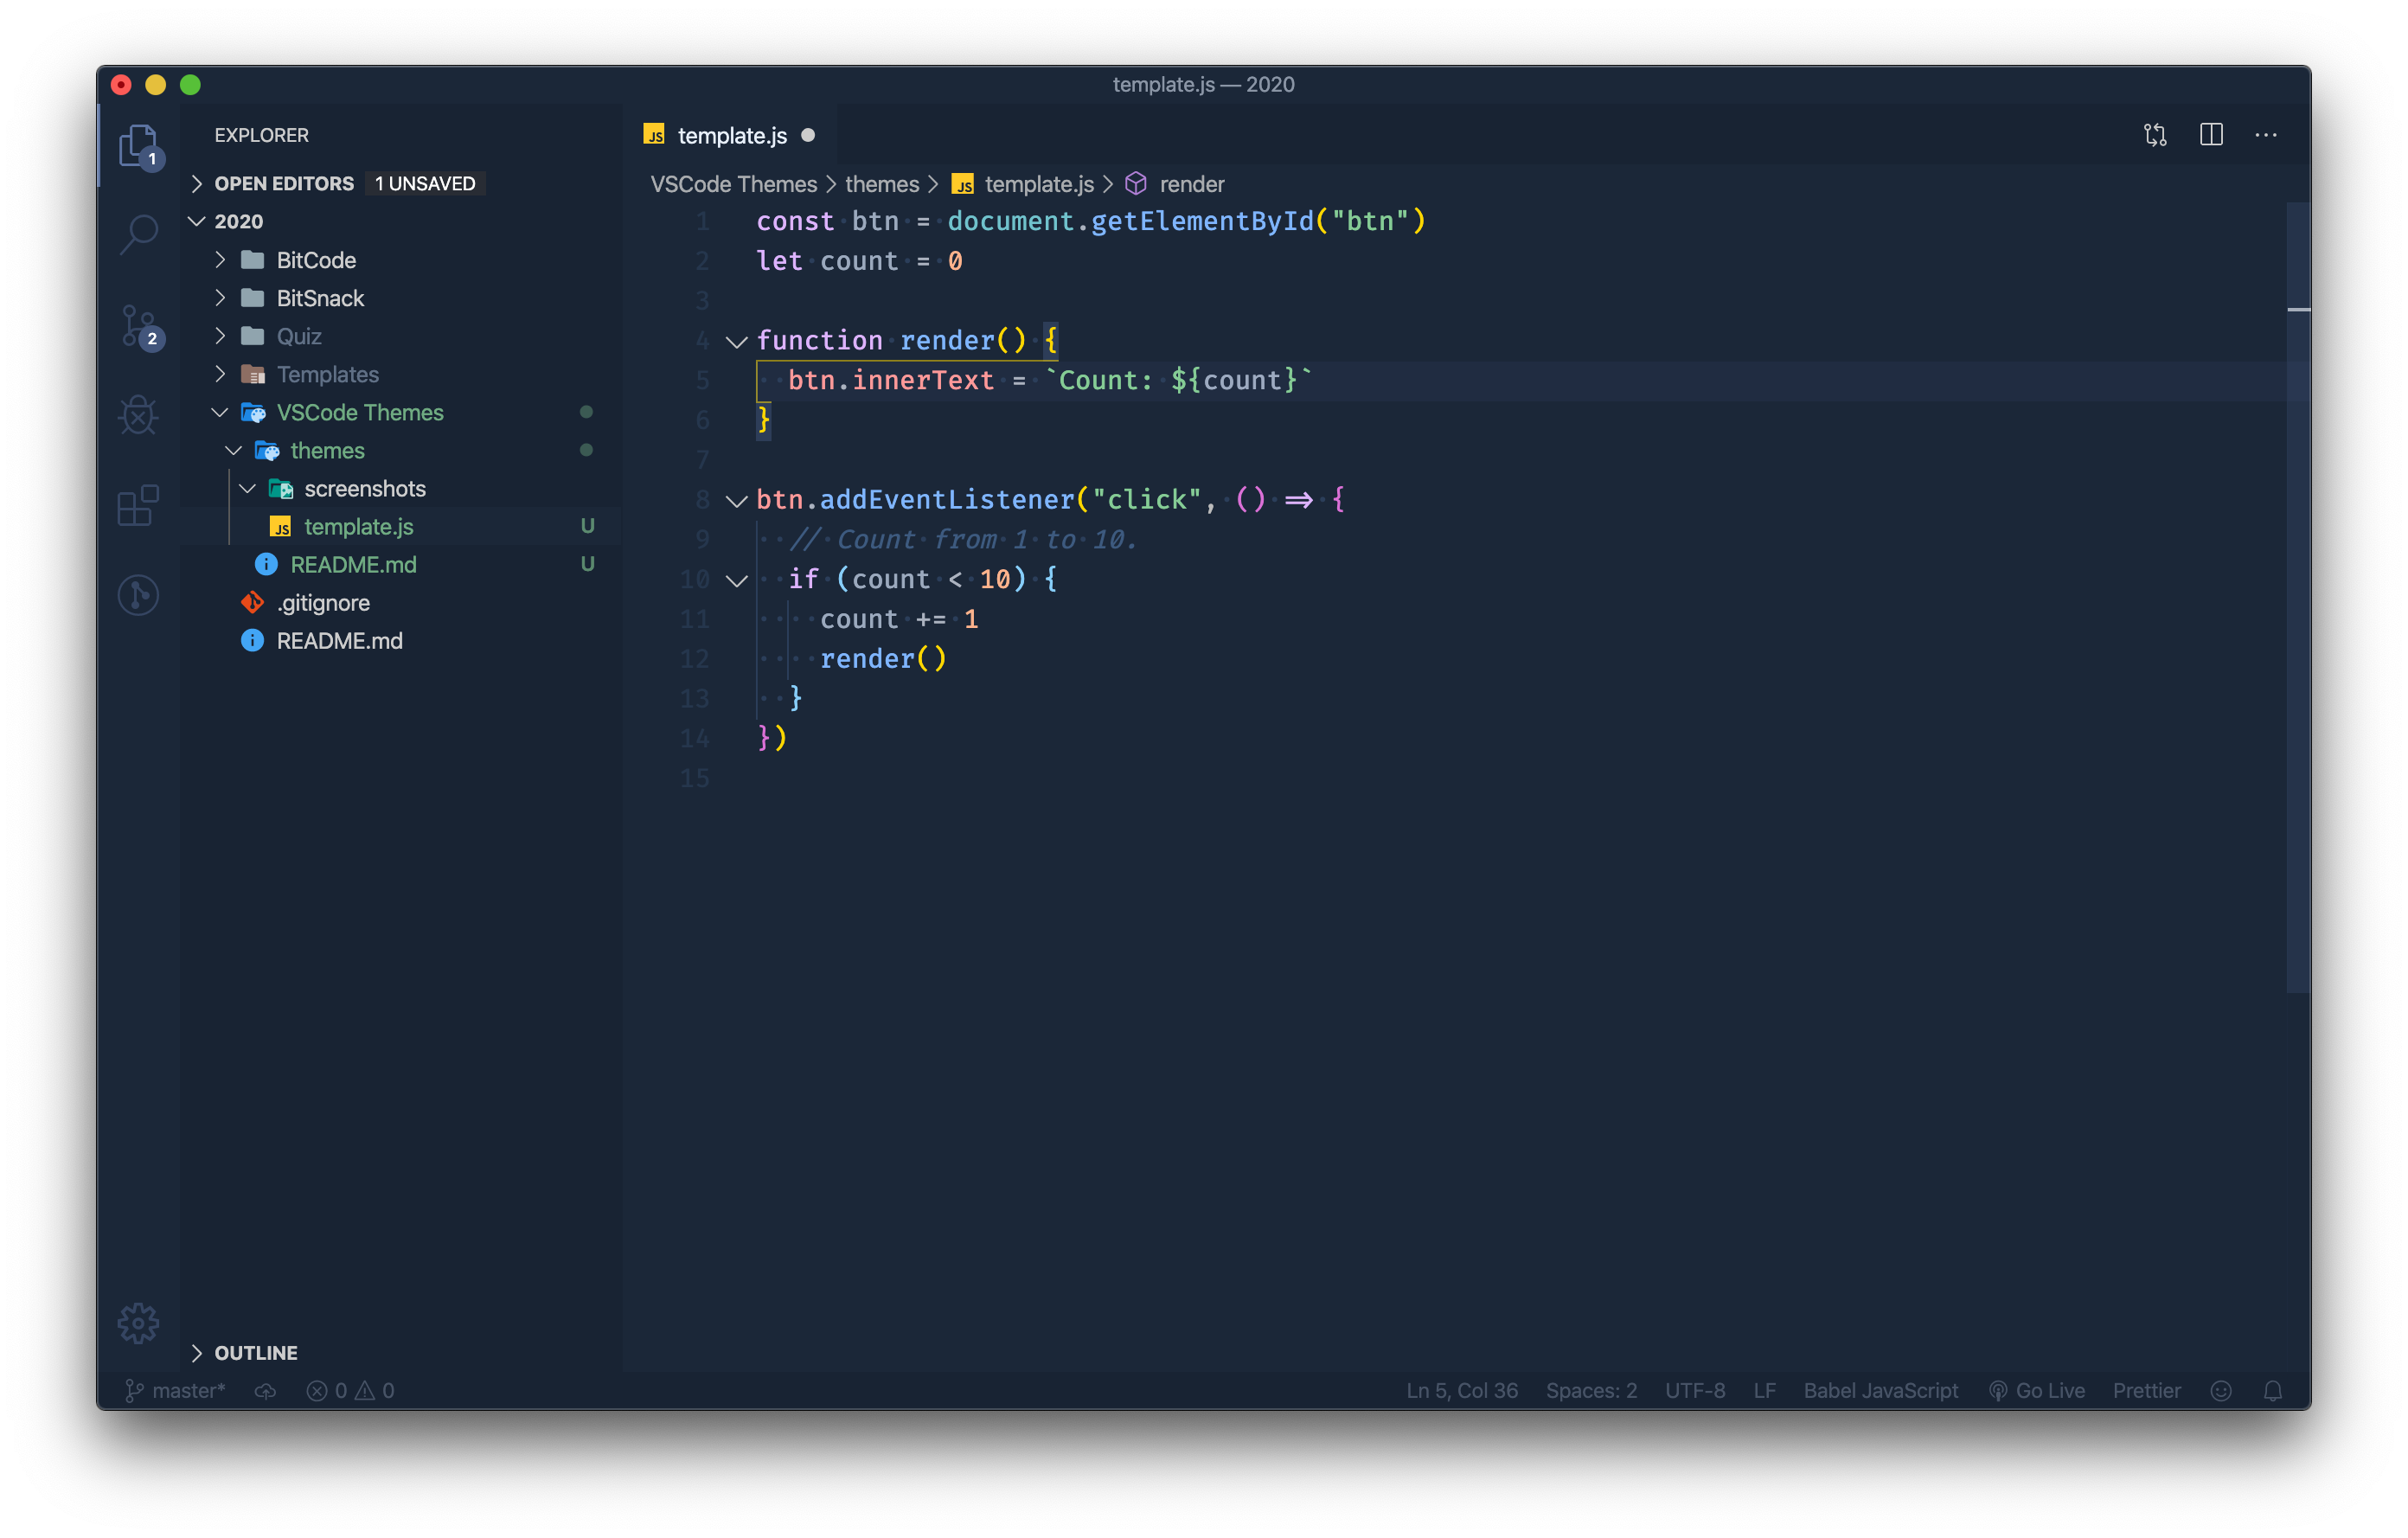This screenshot has width=2408, height=1538.
Task: Click the themes breadcrumb item
Action: click(x=881, y=184)
